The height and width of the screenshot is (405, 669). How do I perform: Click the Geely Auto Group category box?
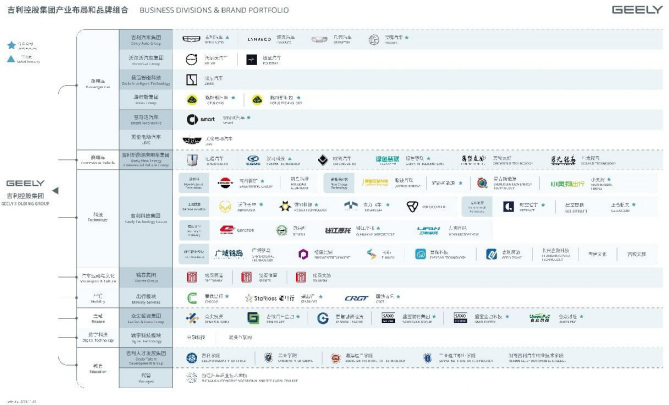pyautogui.click(x=146, y=39)
